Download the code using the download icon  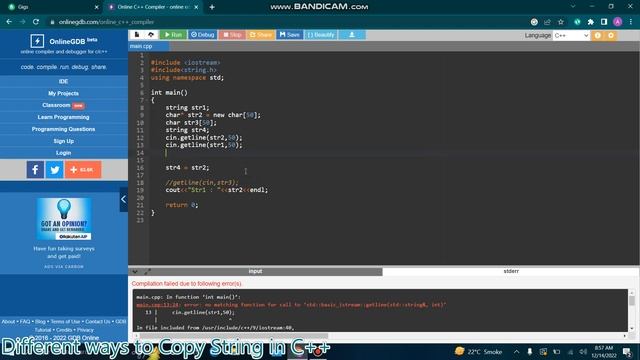pos(351,35)
